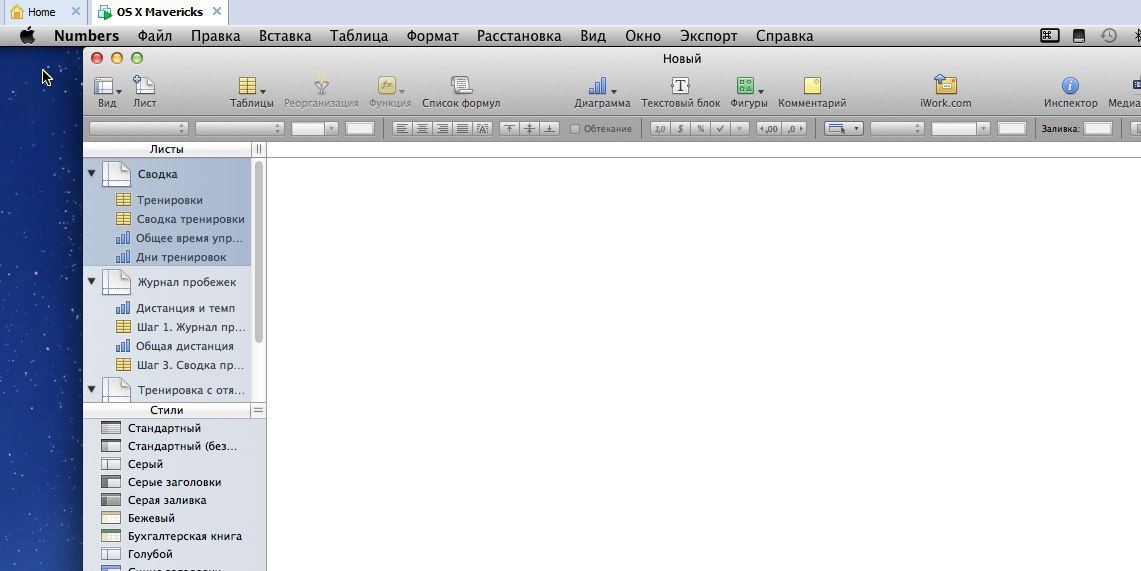Align text right in format bar
The height and width of the screenshot is (571, 1141).
coord(441,129)
